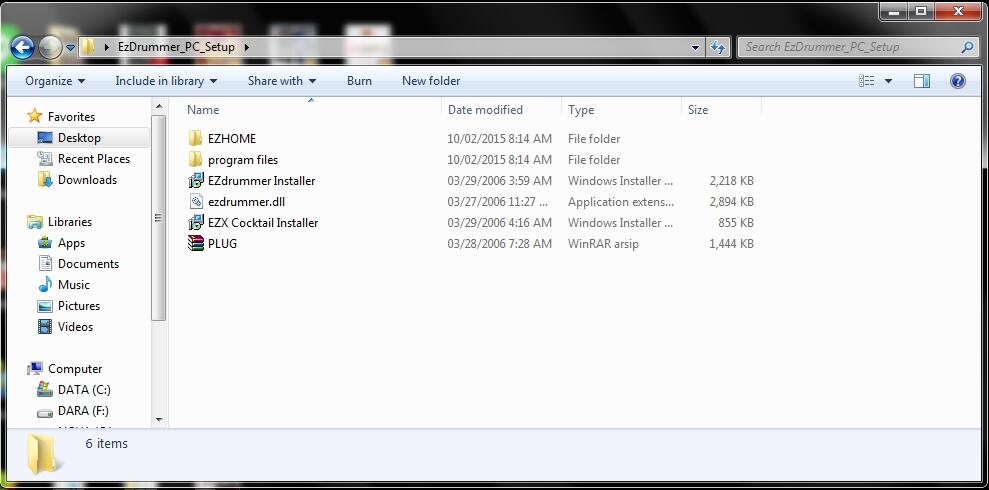Click the EZdrummer Installer file name
This screenshot has width=989, height=490.
(261, 180)
